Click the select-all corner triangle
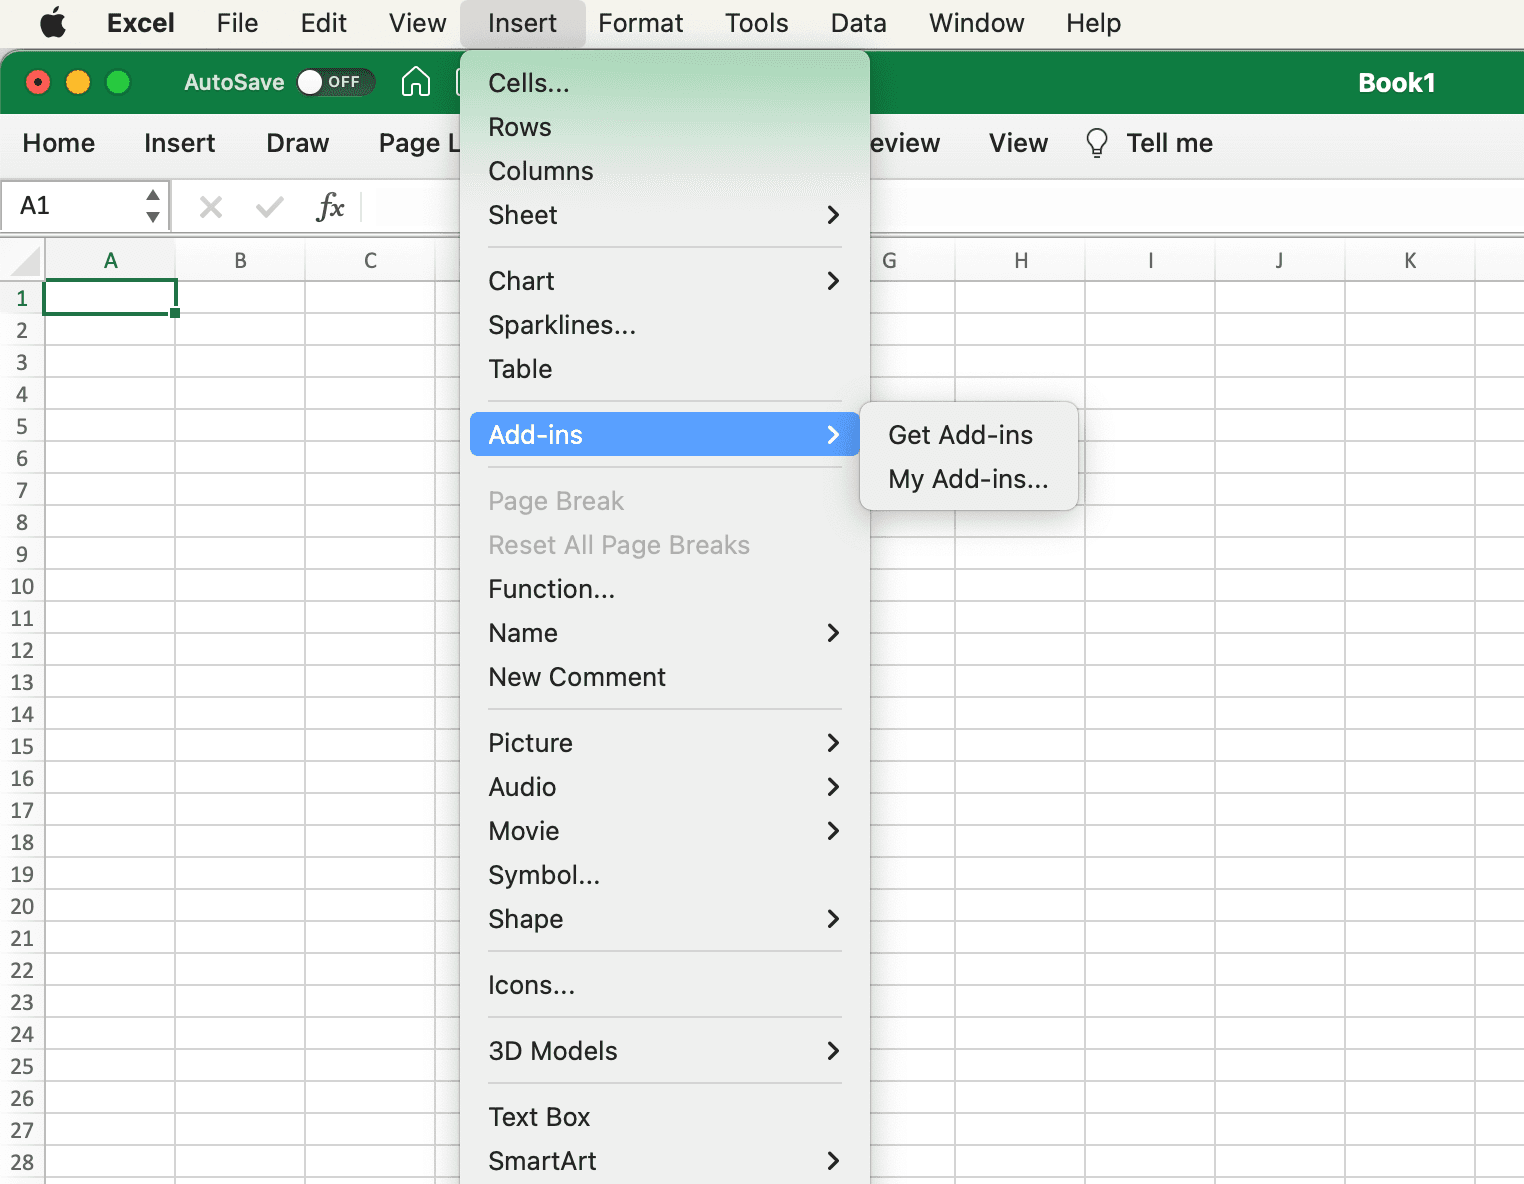The width and height of the screenshot is (1524, 1184). point(25,261)
